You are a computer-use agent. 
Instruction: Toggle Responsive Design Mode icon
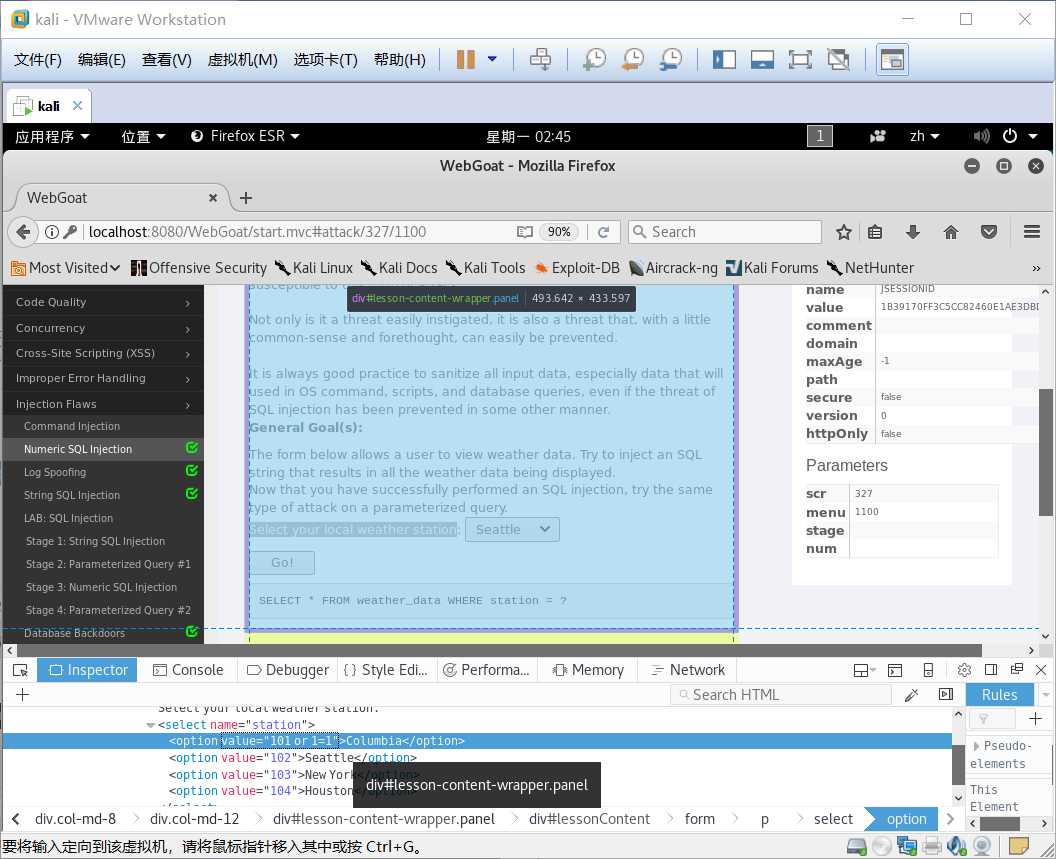point(928,670)
